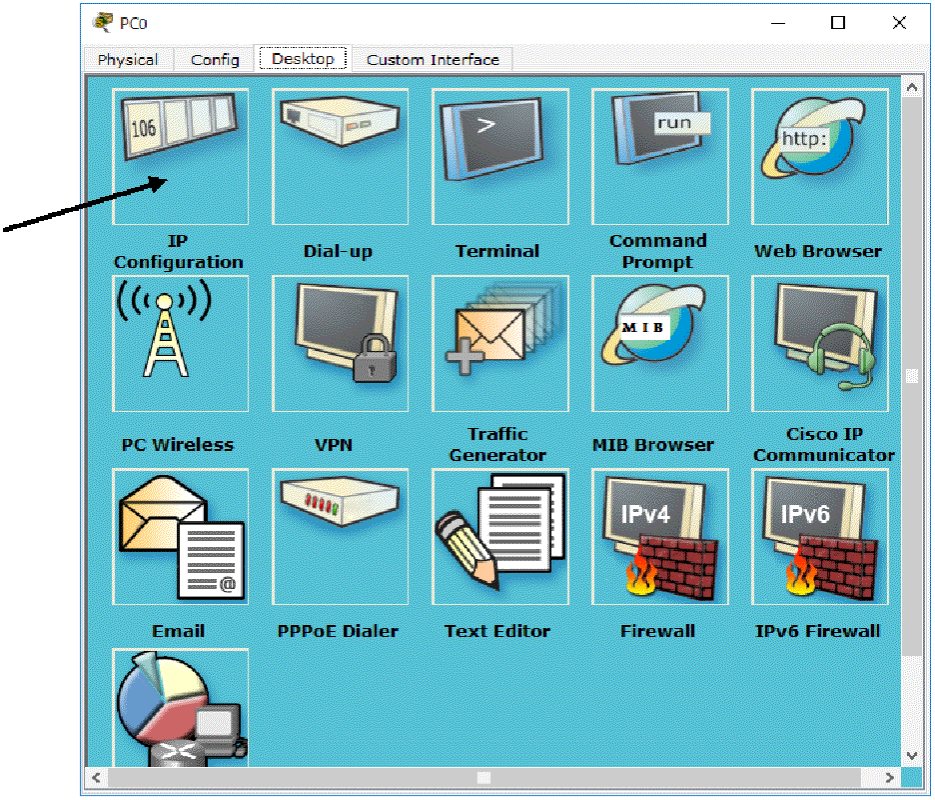Launch the Dial-up utility

[x=340, y=156]
